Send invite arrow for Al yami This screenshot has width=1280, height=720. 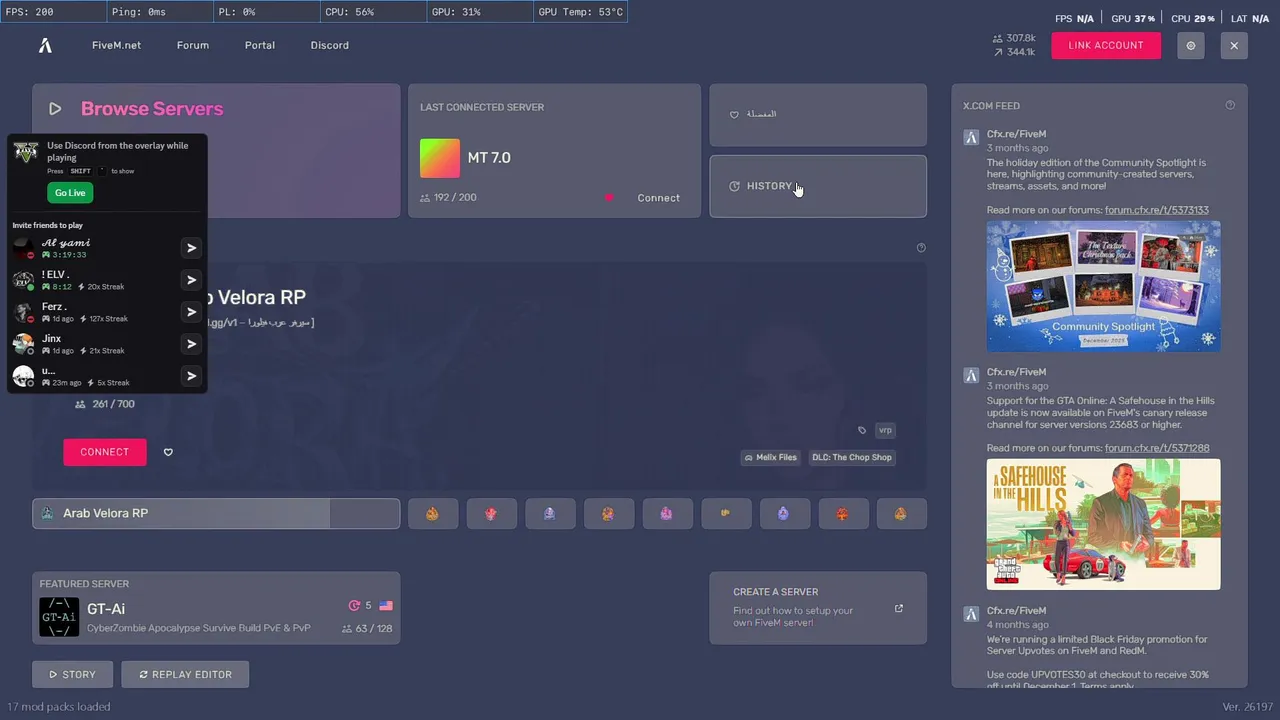[191, 248]
